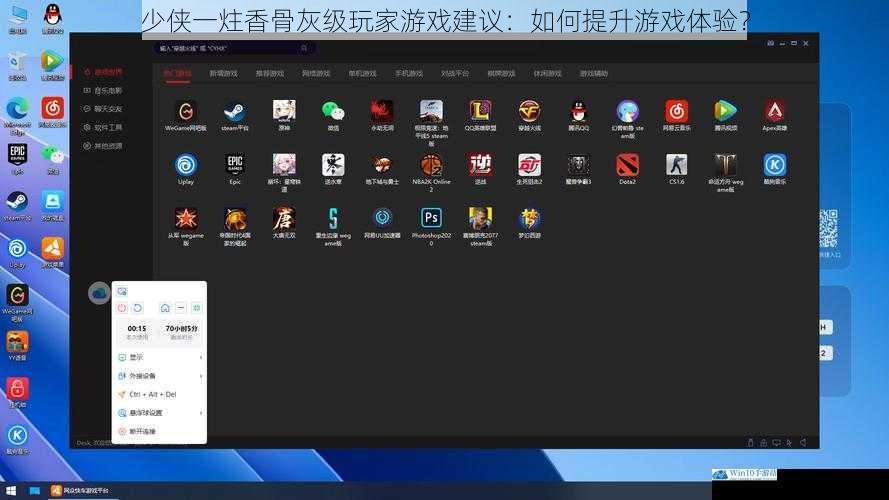889x500 pixels.
Task: Open the NetEase UU accelerator icon
Action: tap(382, 218)
